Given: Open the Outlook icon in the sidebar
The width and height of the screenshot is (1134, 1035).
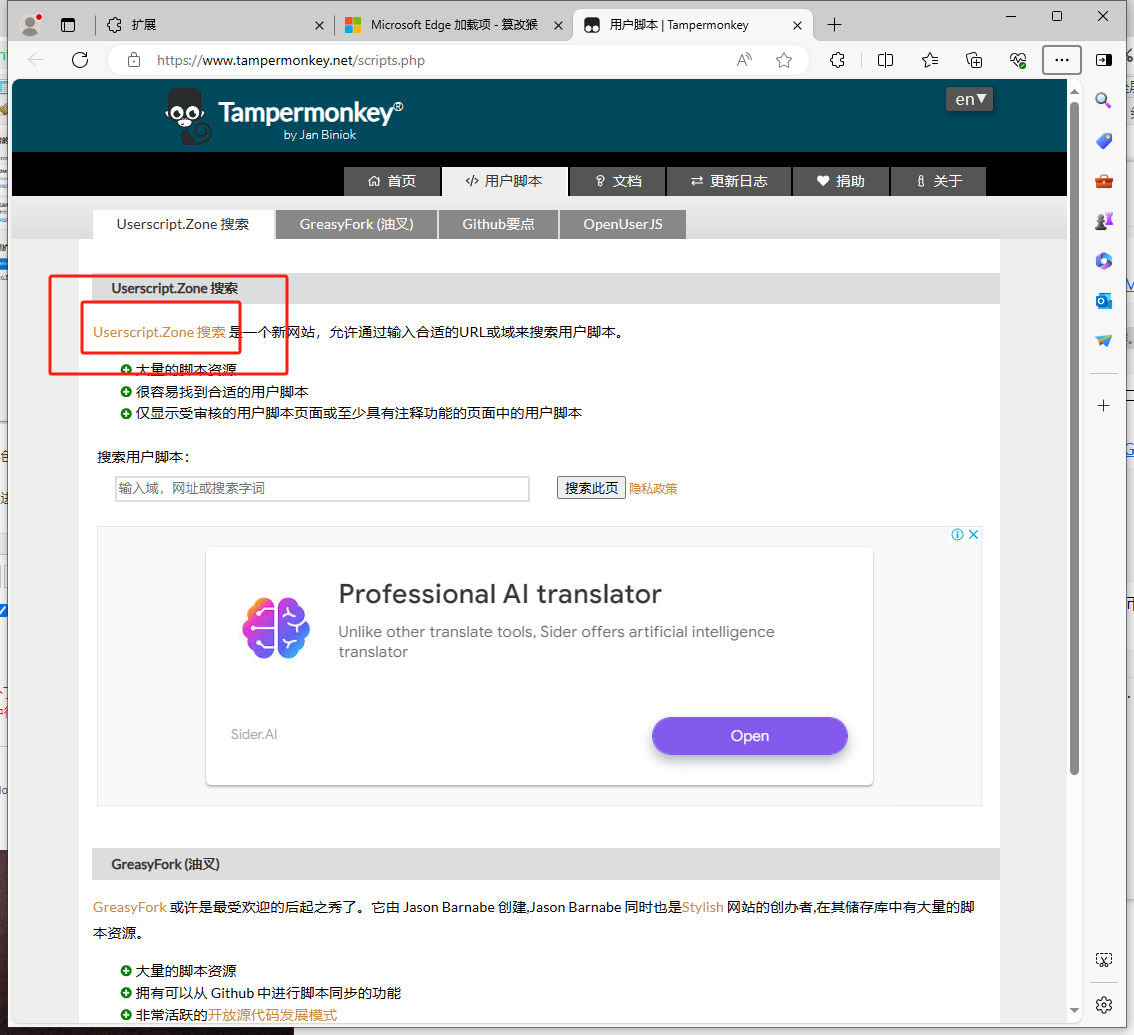Looking at the screenshot, I should tap(1104, 301).
